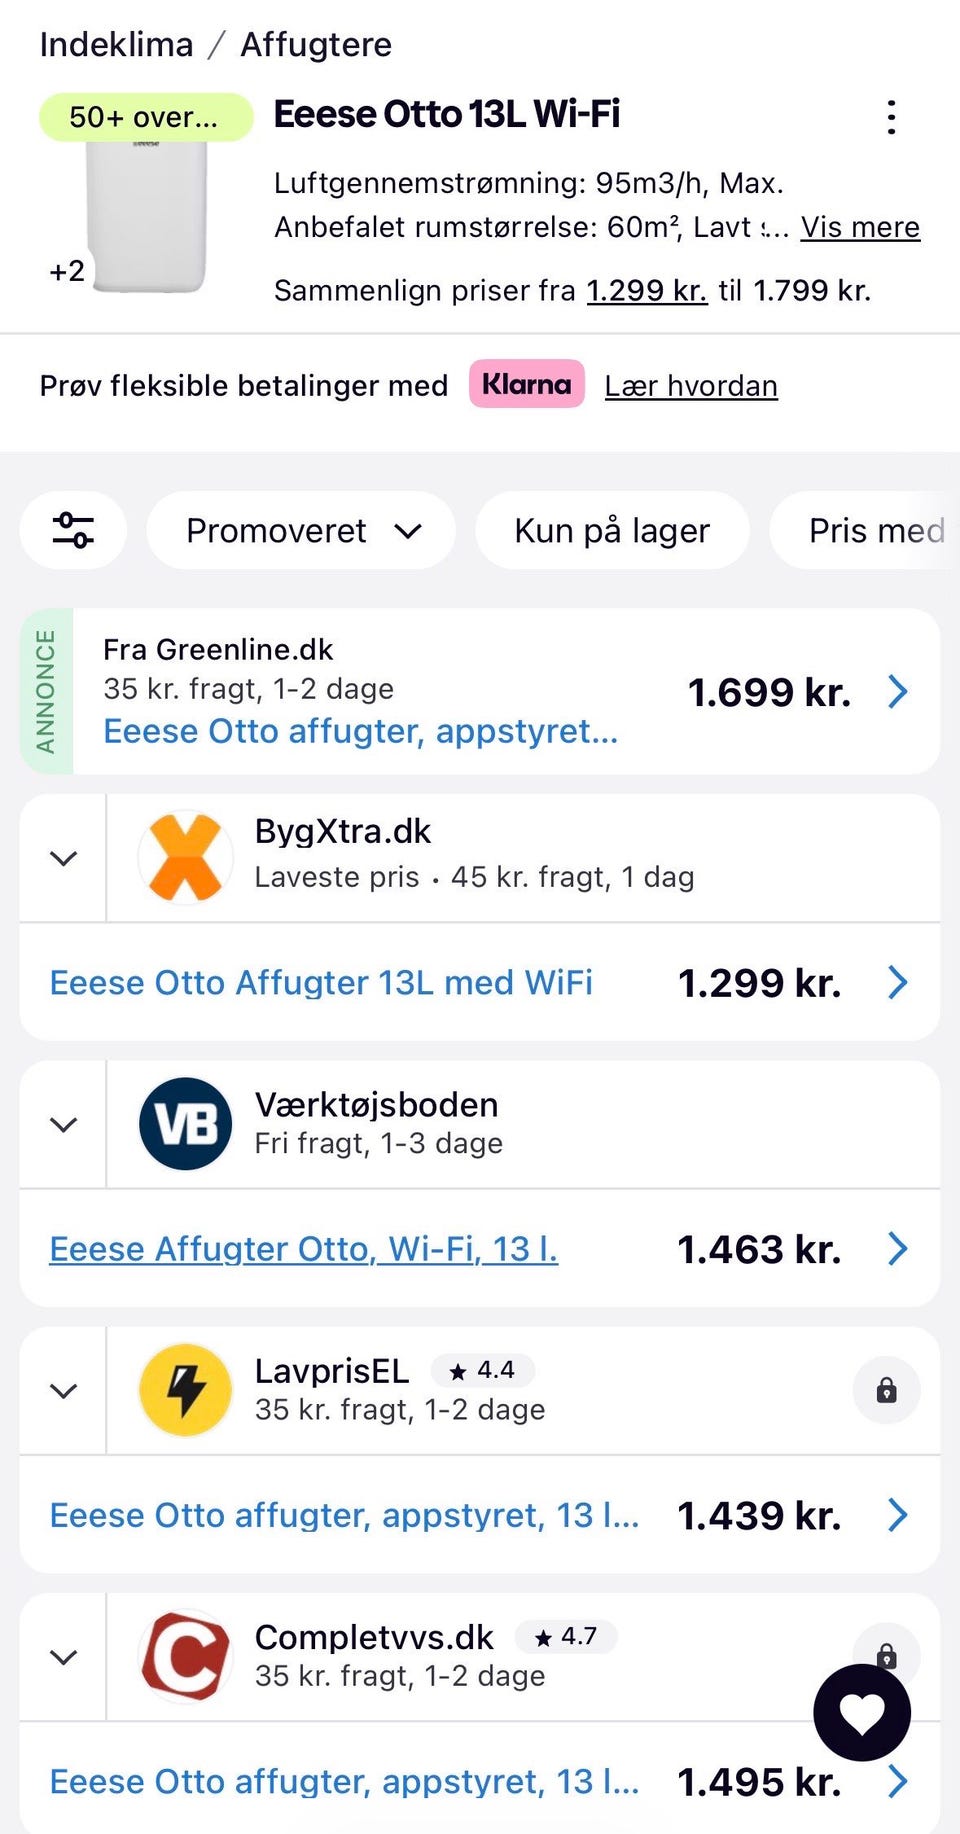Click the Vis mere link
This screenshot has height=1834, width=960.
[x=860, y=227]
